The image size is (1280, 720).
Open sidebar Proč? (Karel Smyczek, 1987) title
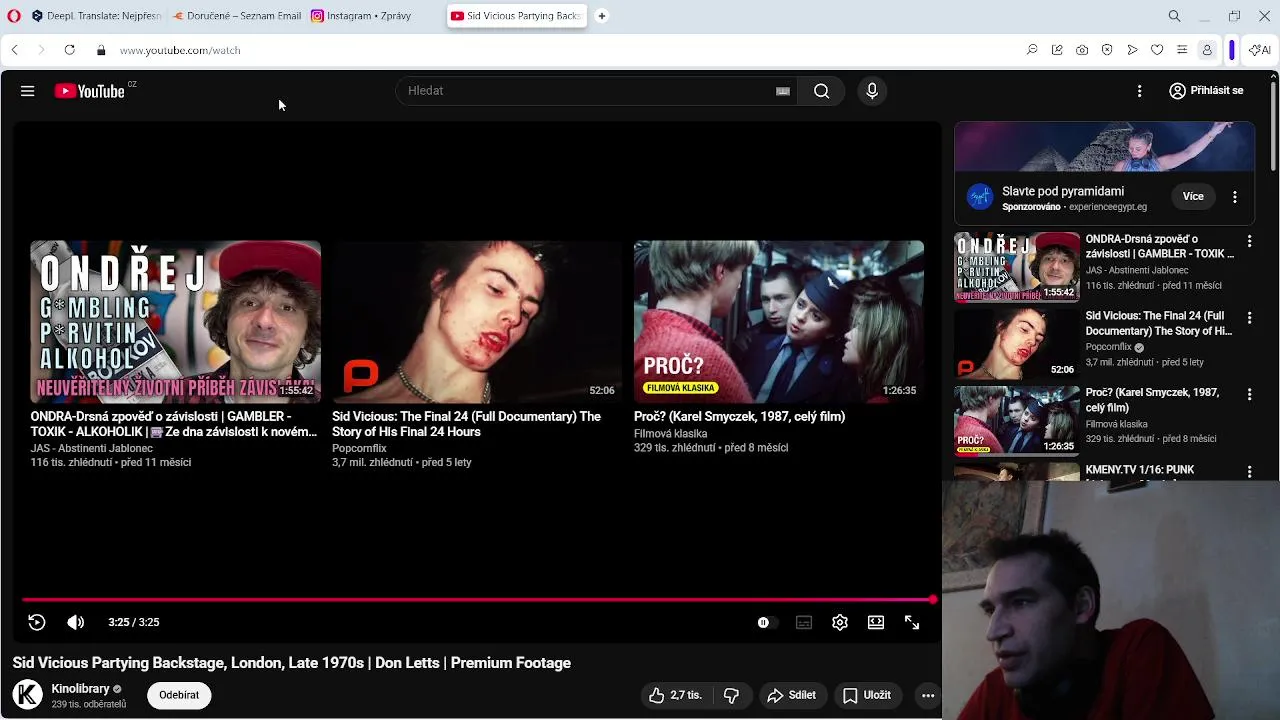tap(1152, 400)
